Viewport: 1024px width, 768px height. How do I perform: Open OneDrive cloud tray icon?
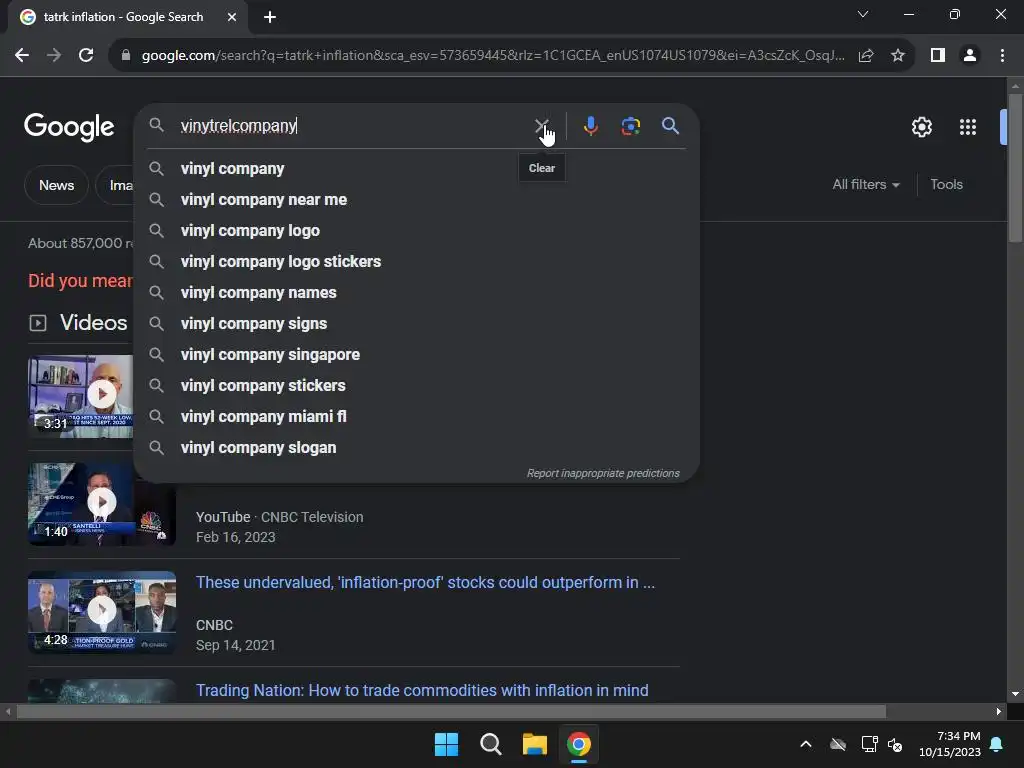(x=838, y=744)
